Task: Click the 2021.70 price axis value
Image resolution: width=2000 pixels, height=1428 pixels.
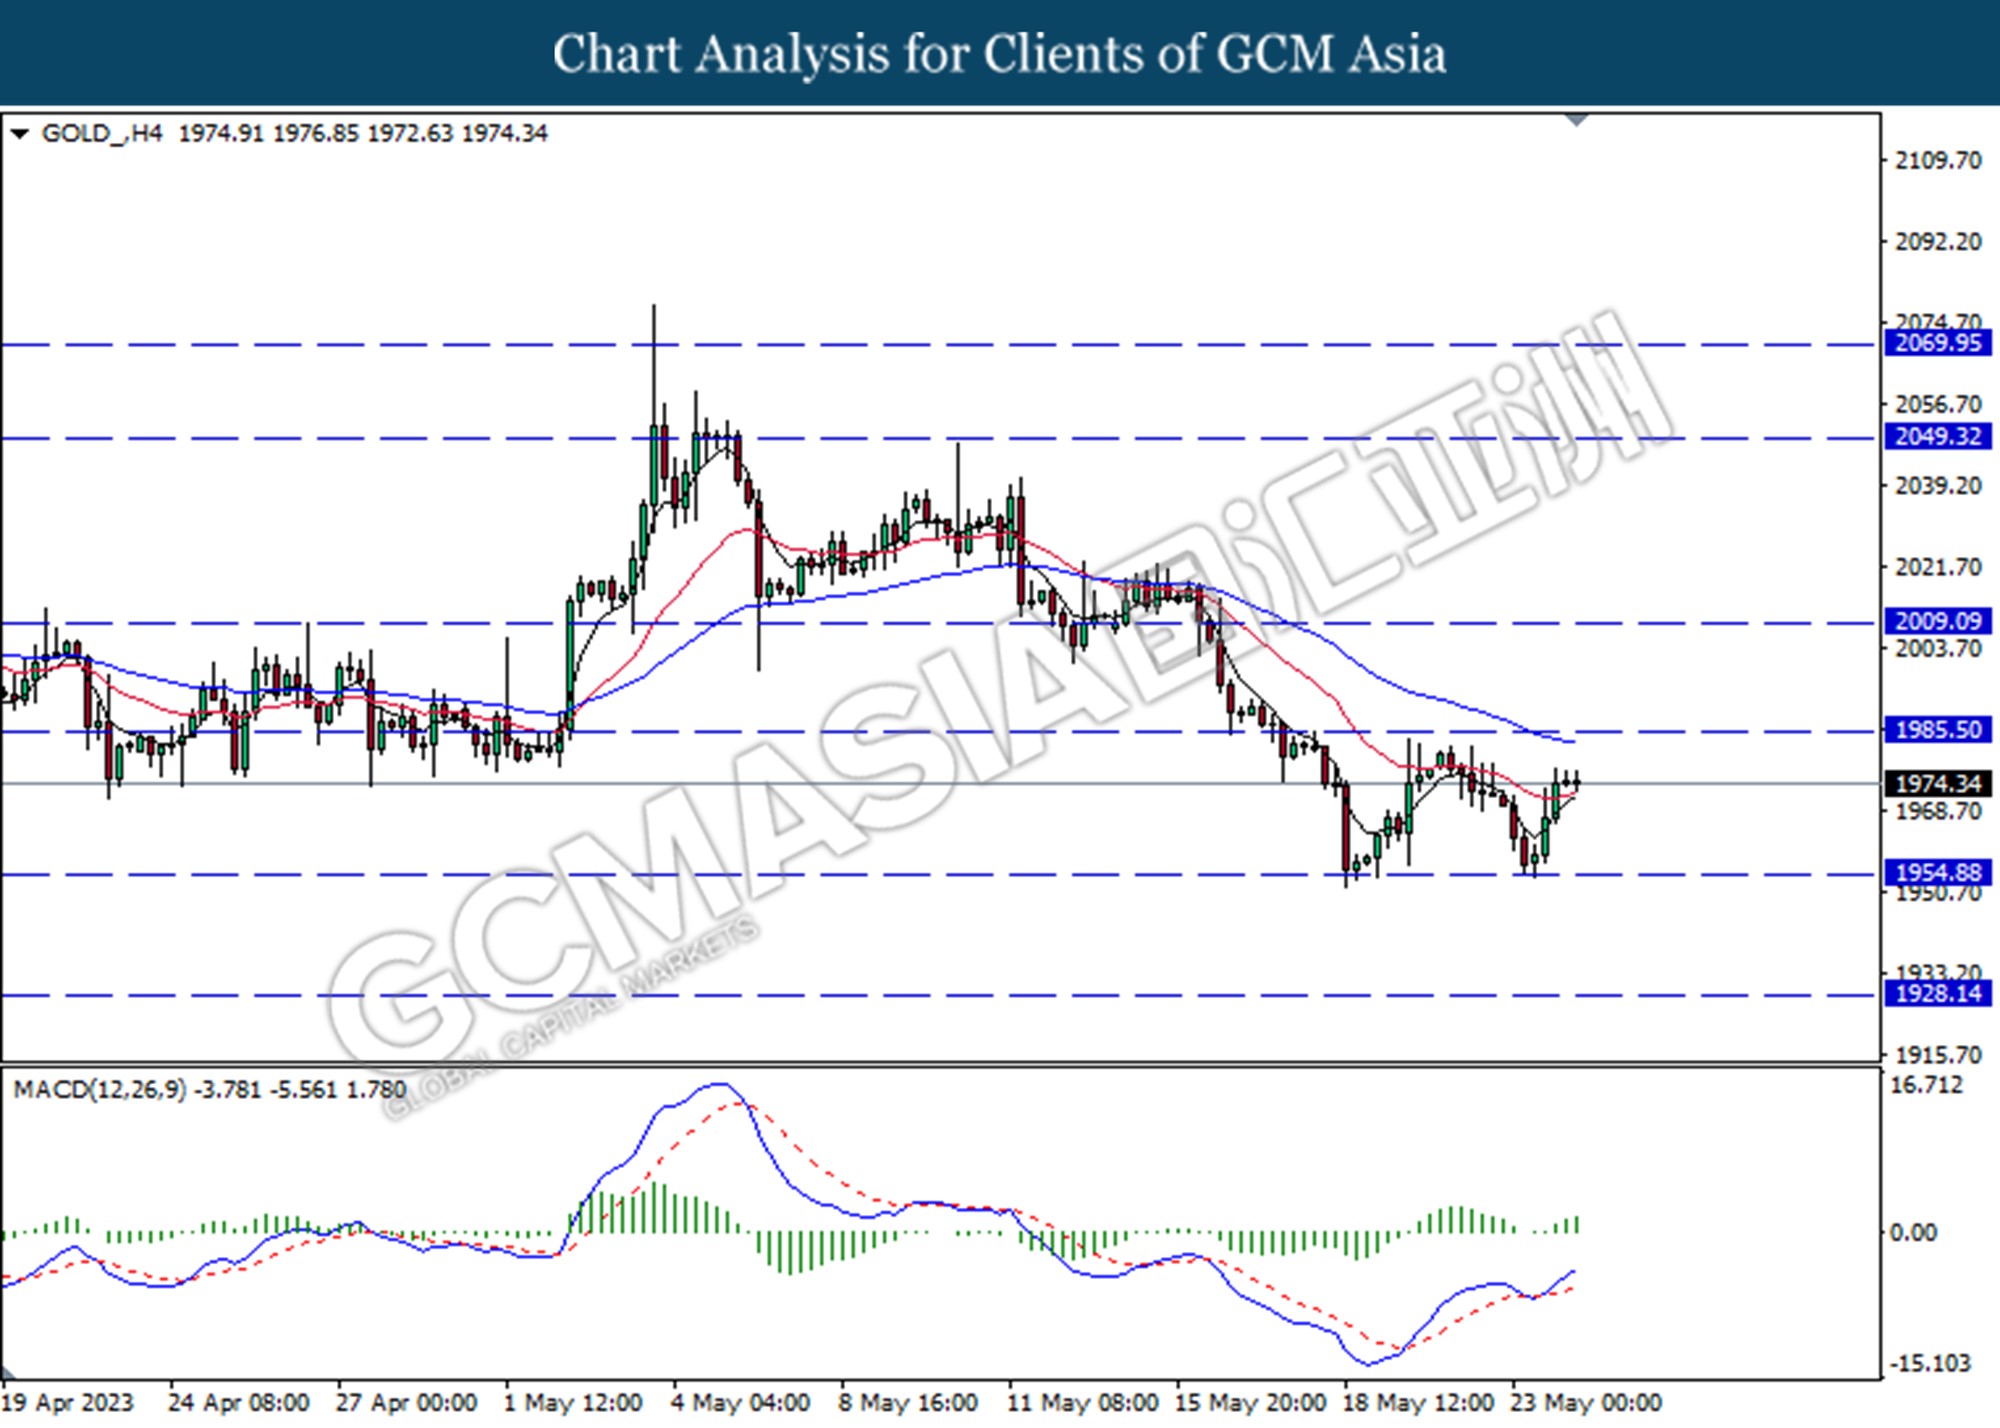Action: [x=1938, y=567]
